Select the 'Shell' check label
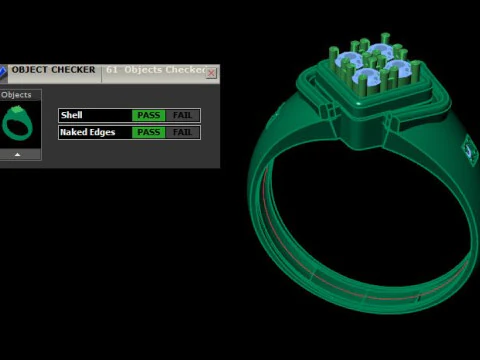The image size is (480, 360). (71, 115)
